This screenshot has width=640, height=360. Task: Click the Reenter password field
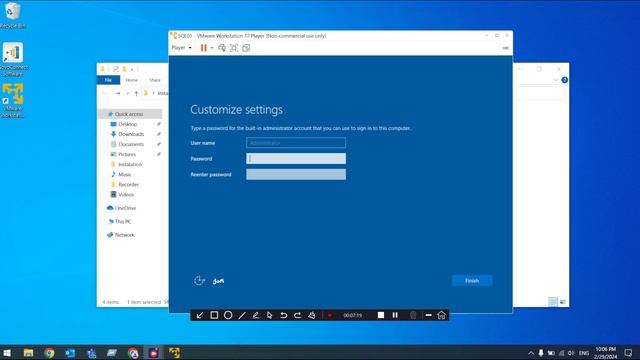tap(296, 174)
